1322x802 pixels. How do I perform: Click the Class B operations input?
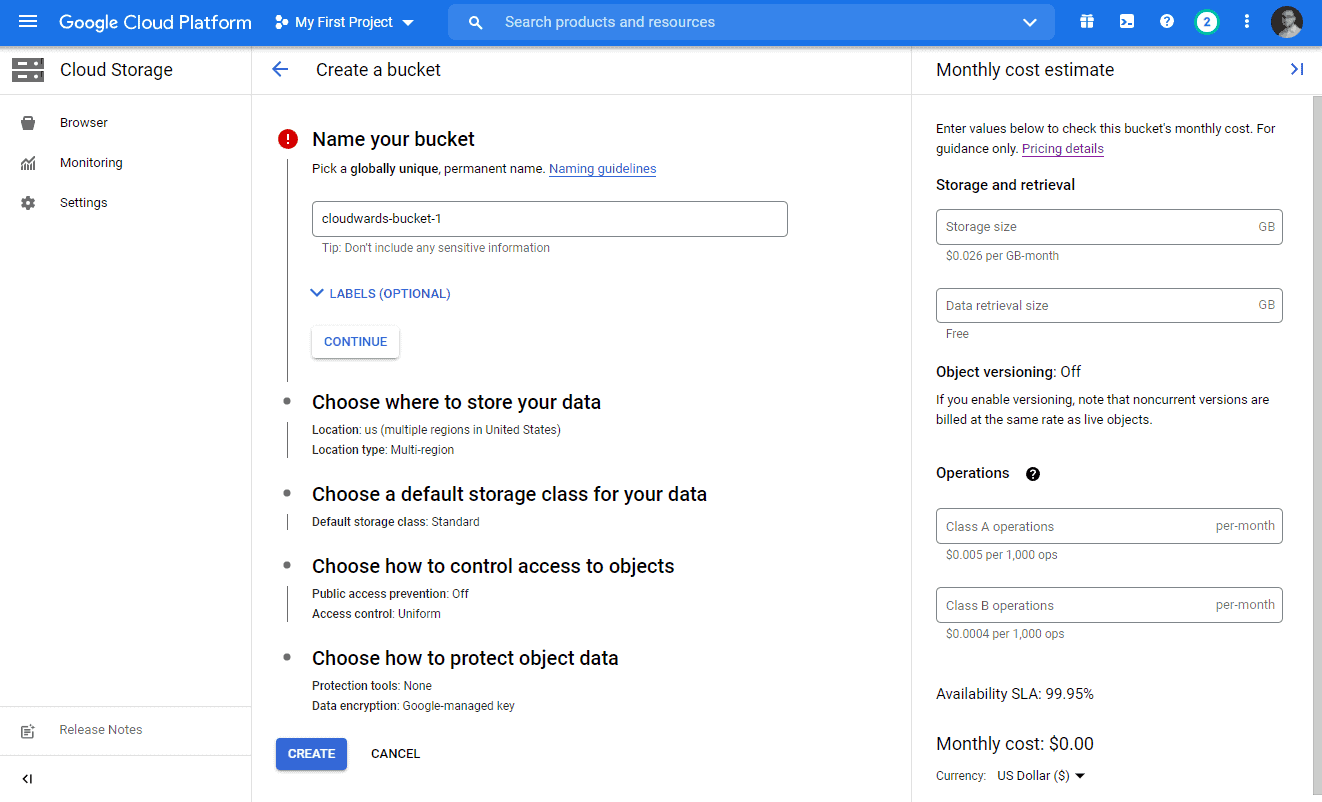1109,605
